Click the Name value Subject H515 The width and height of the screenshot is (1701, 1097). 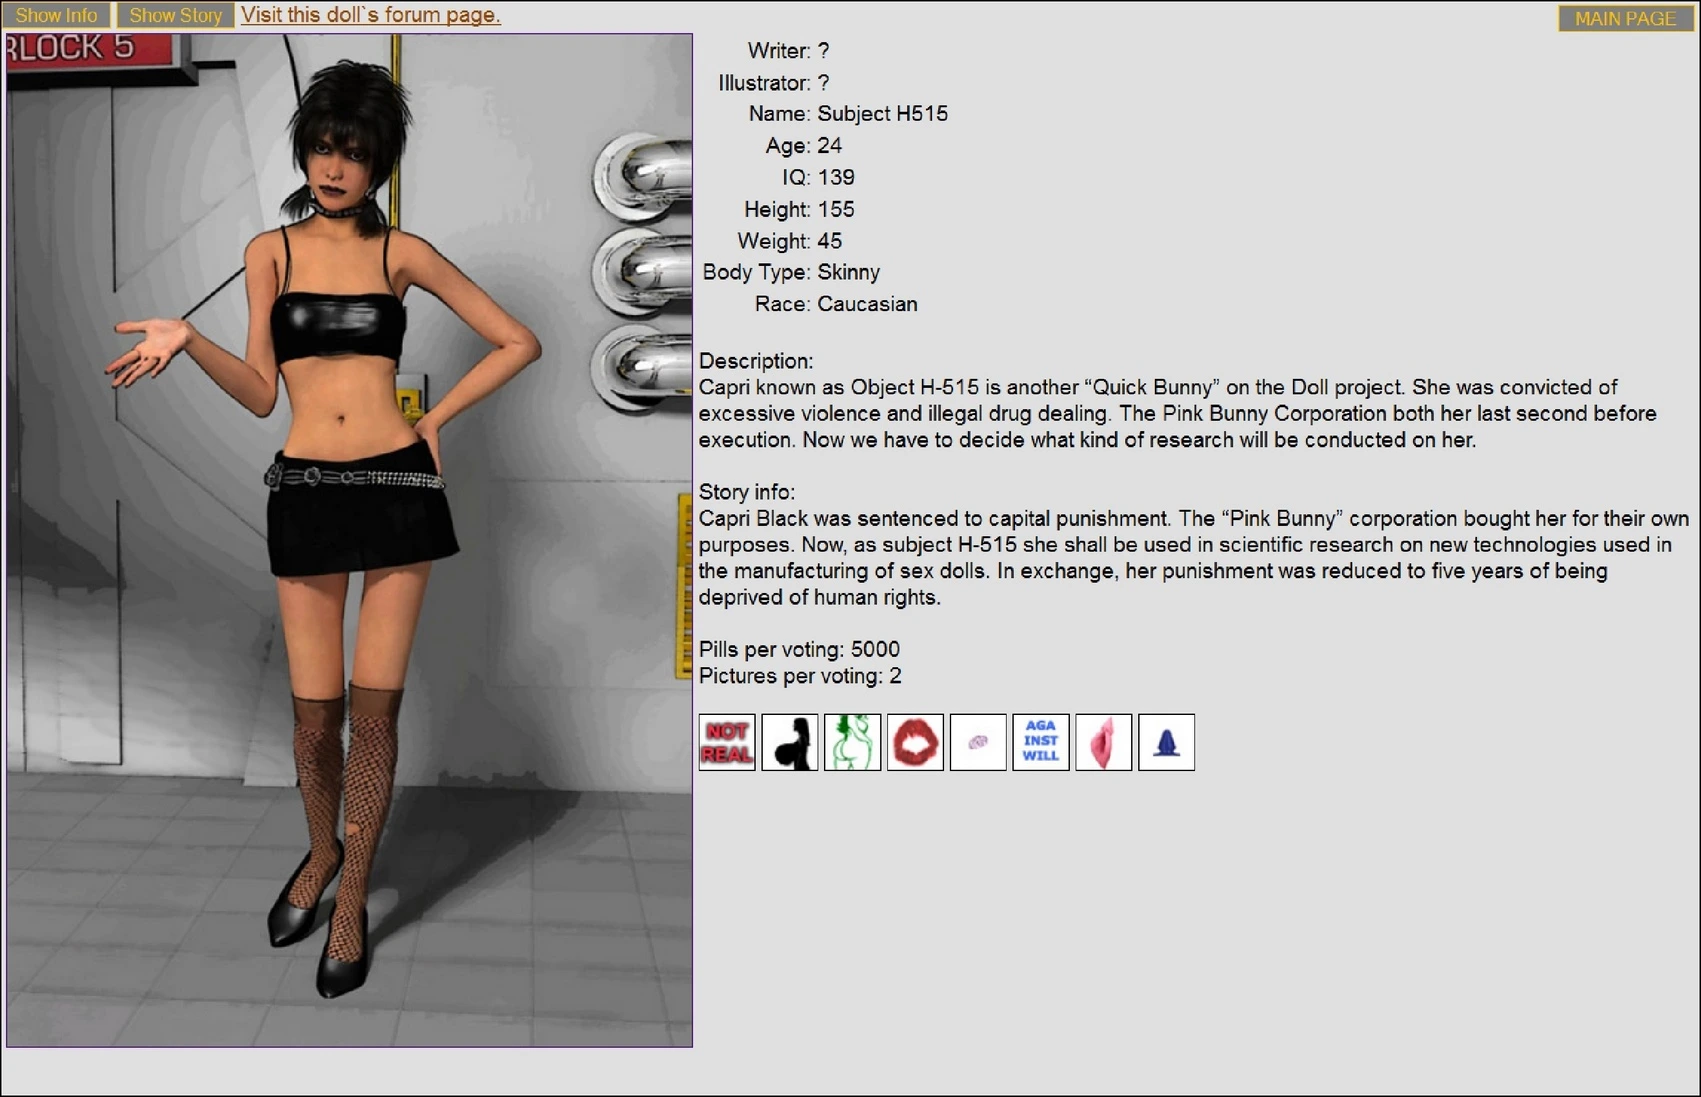point(882,114)
